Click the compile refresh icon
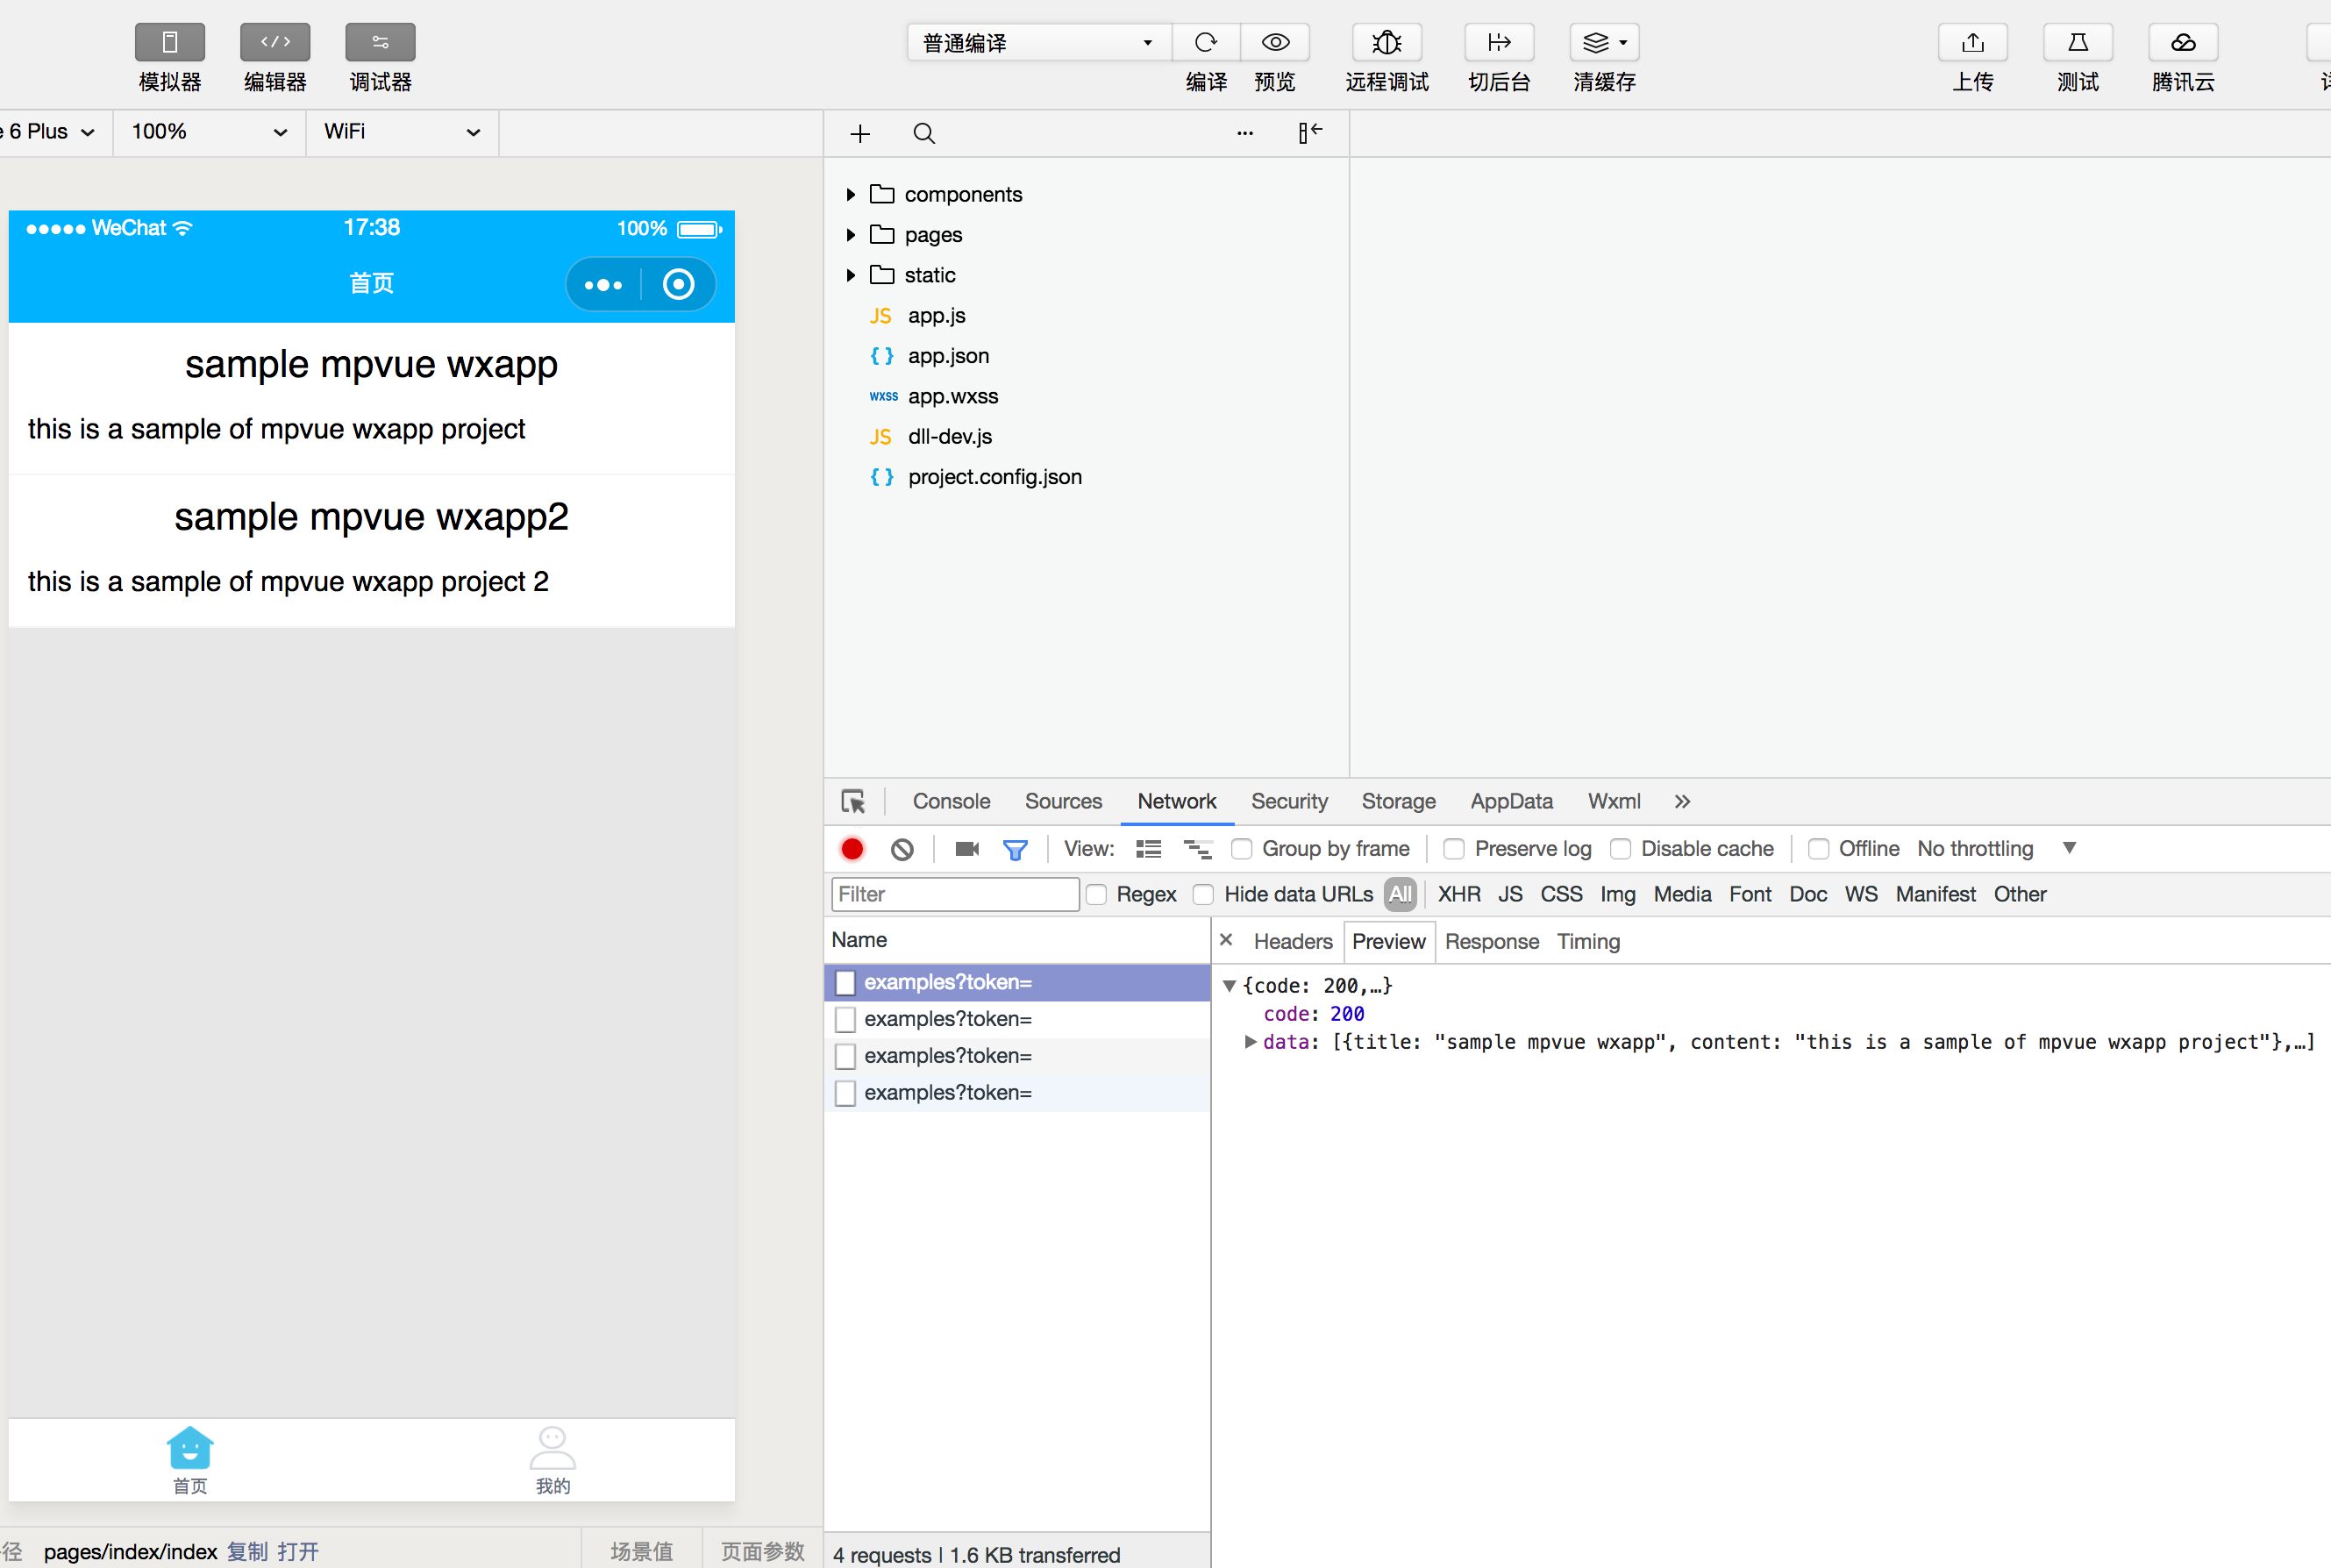The width and height of the screenshot is (2331, 1568). [x=1205, y=42]
